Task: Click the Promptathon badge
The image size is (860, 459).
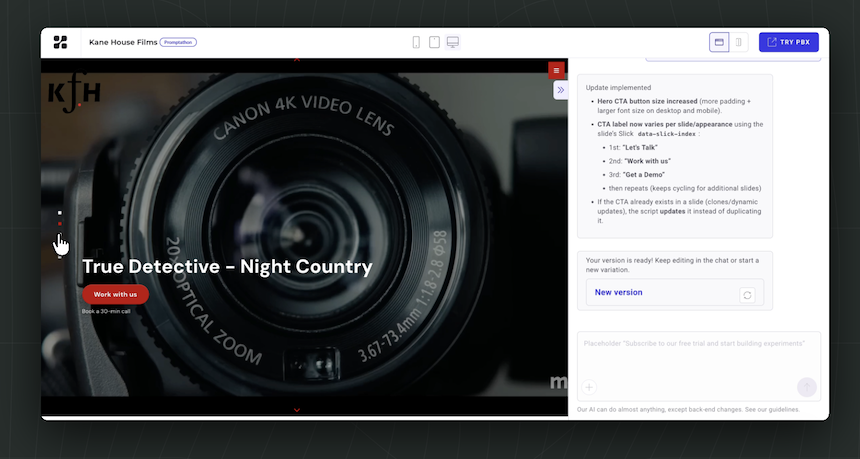Action: [x=178, y=42]
